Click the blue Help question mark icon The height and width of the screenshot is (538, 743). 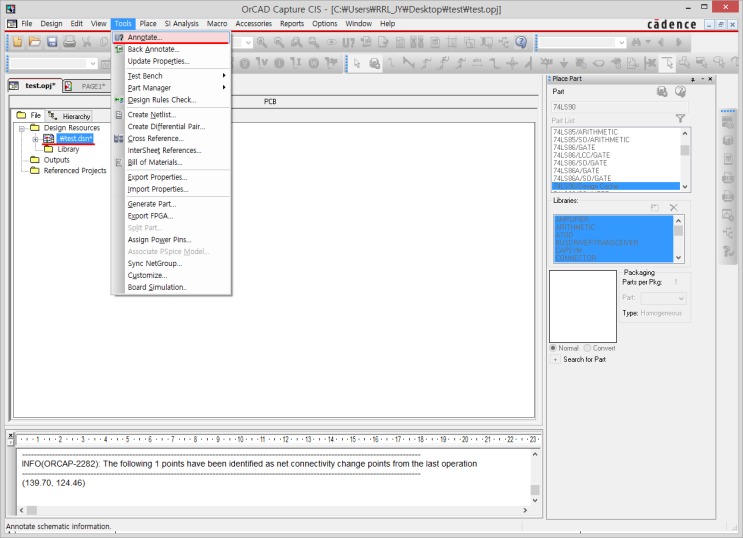[x=521, y=42]
